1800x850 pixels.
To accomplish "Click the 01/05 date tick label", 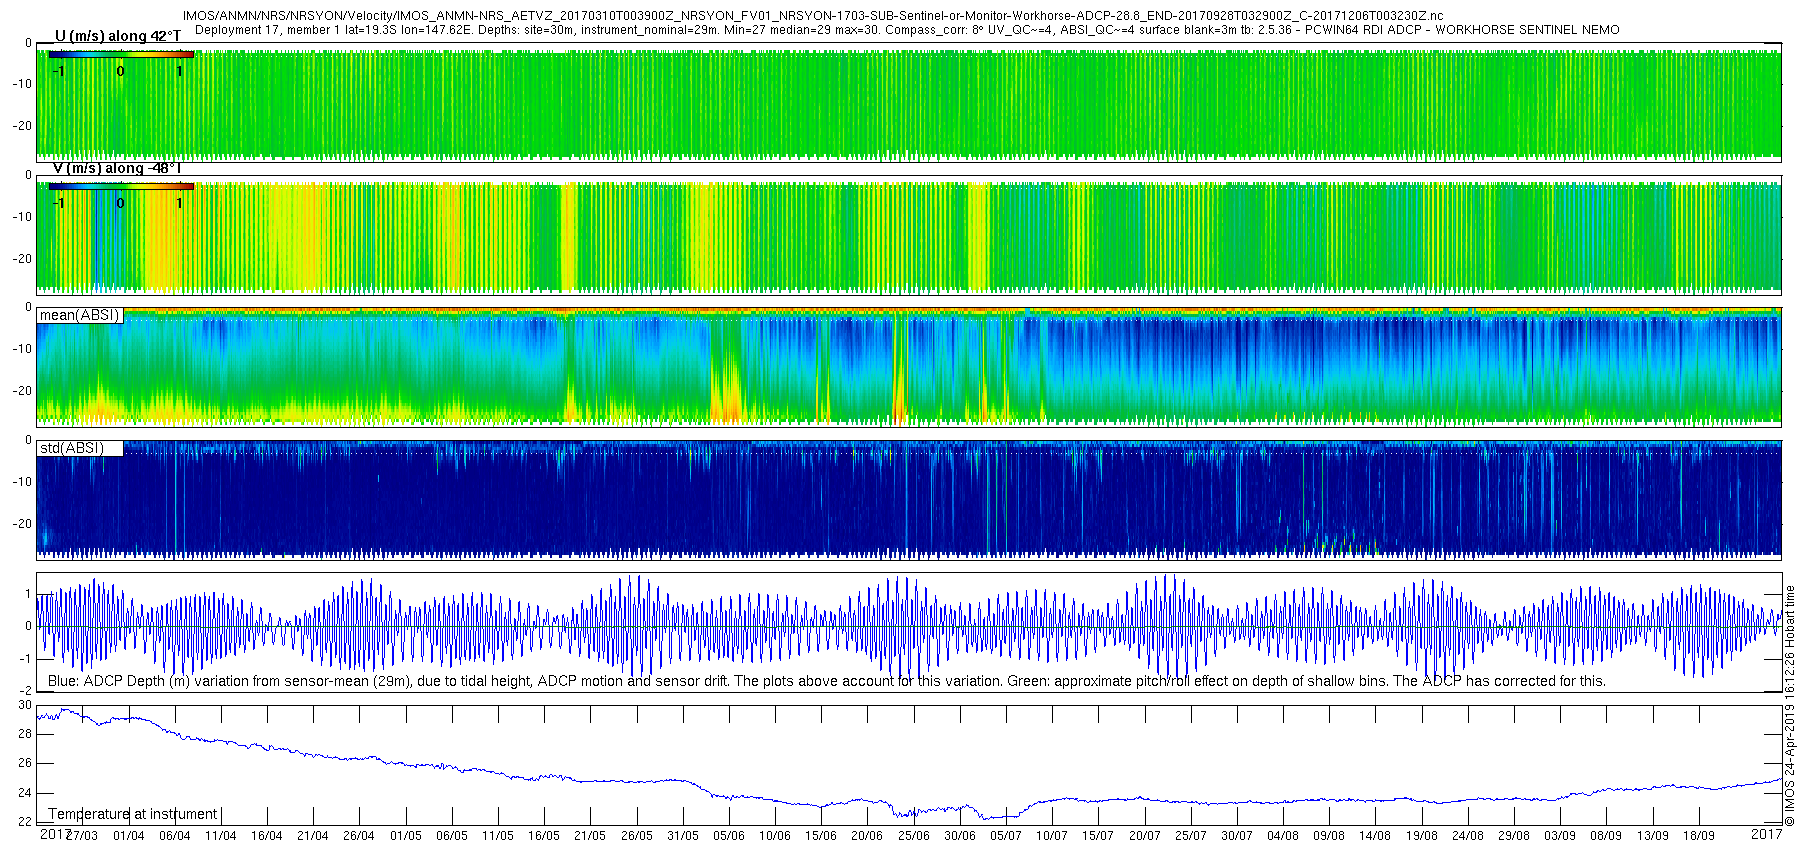I will (406, 836).
